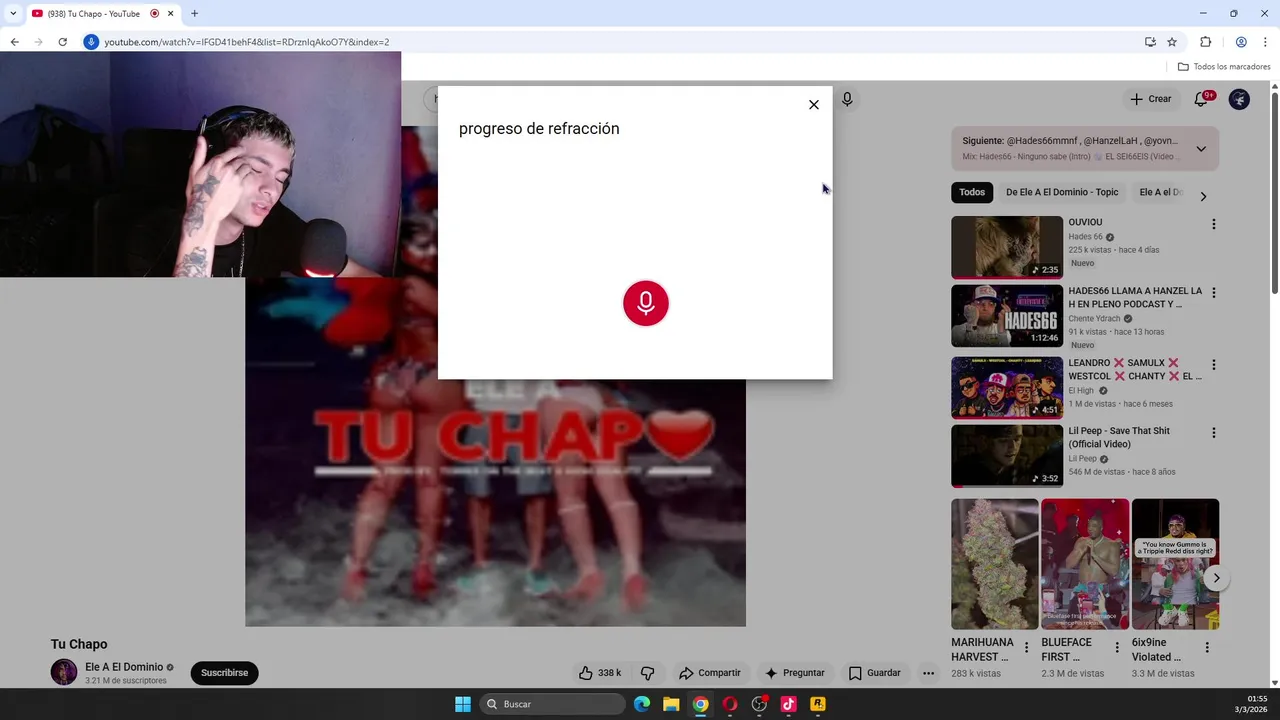Open options for HADES66 LLAMA A HANZEL video
This screenshot has width=1280, height=720.
1214,293
